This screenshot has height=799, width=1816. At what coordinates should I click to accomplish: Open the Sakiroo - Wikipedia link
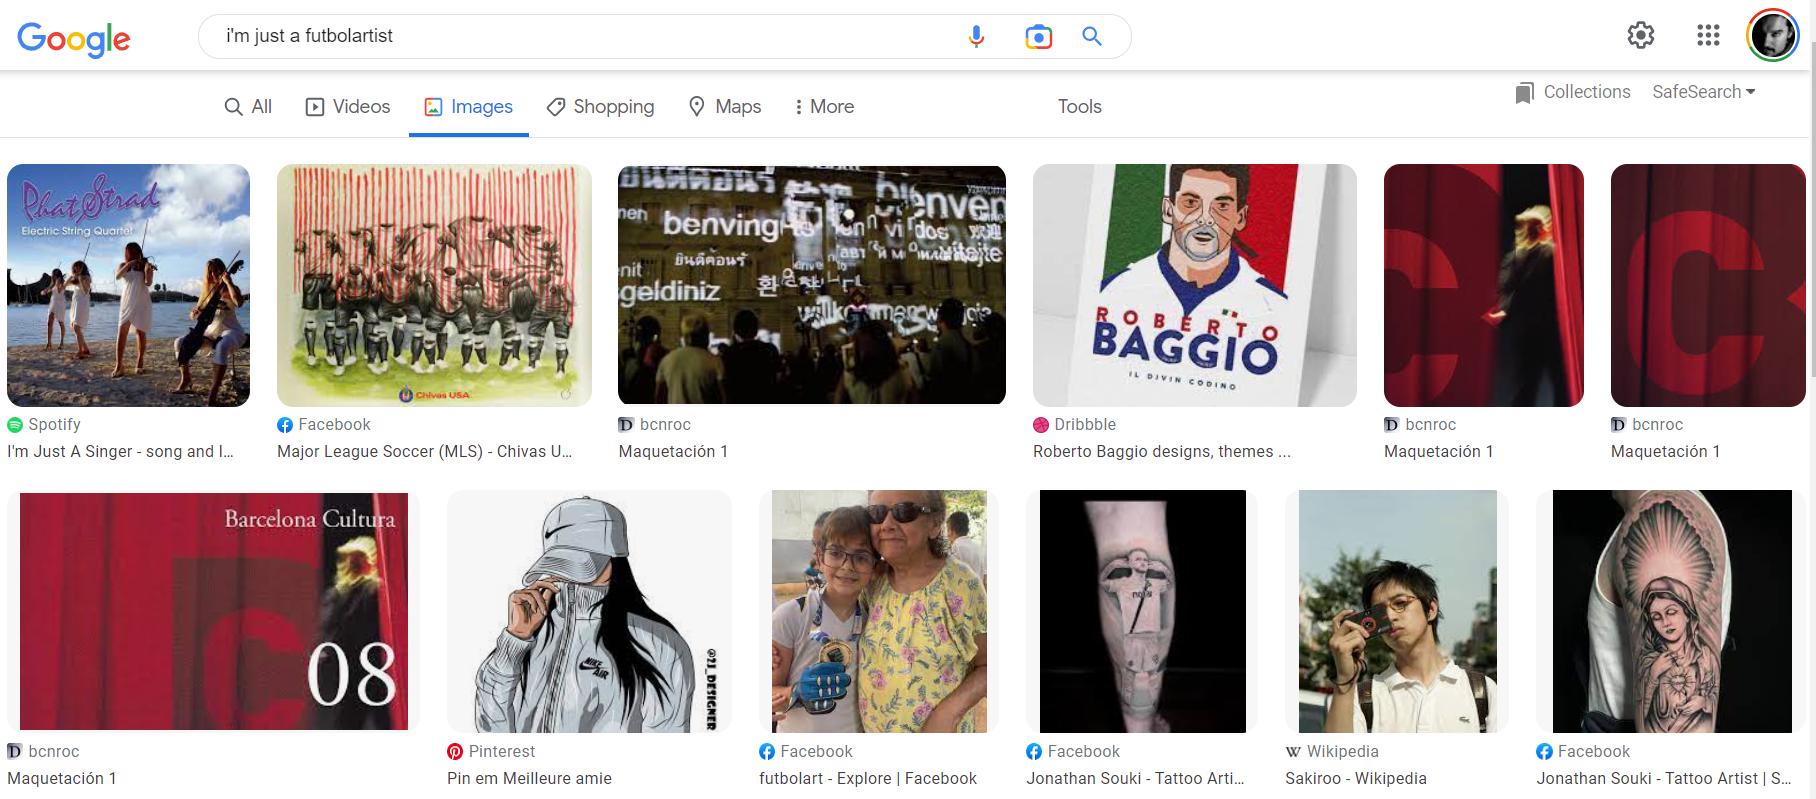click(x=1355, y=778)
